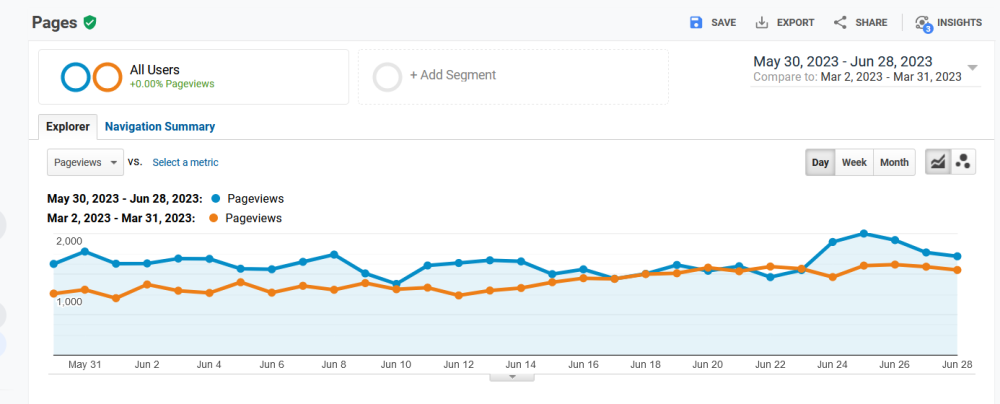Click the green verified shield icon
The height and width of the screenshot is (404, 1000).
point(90,22)
